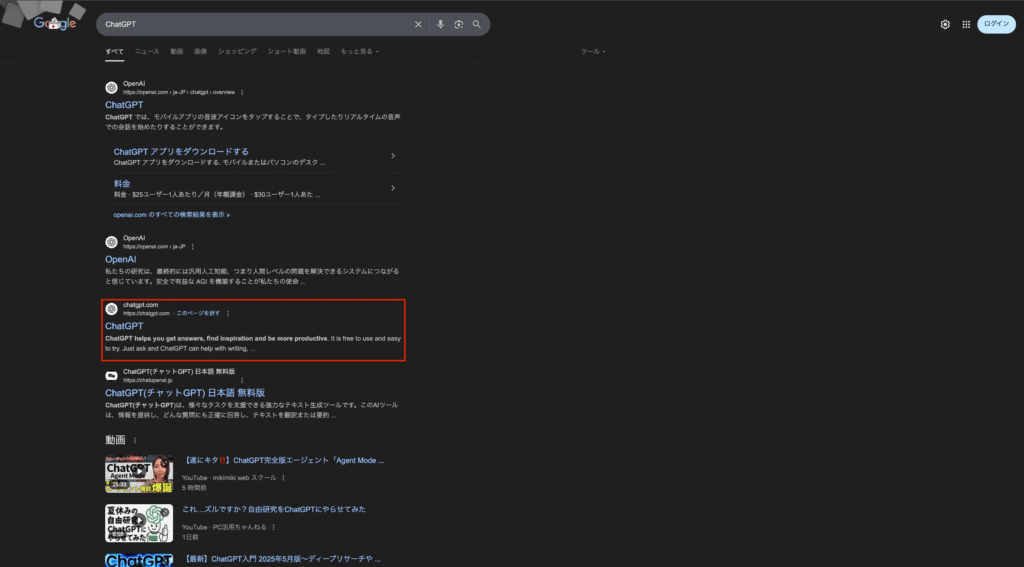1024x567 pixels.
Task: Open 自由研究をChatGPTにやらせてみた video title
Action: coord(274,510)
